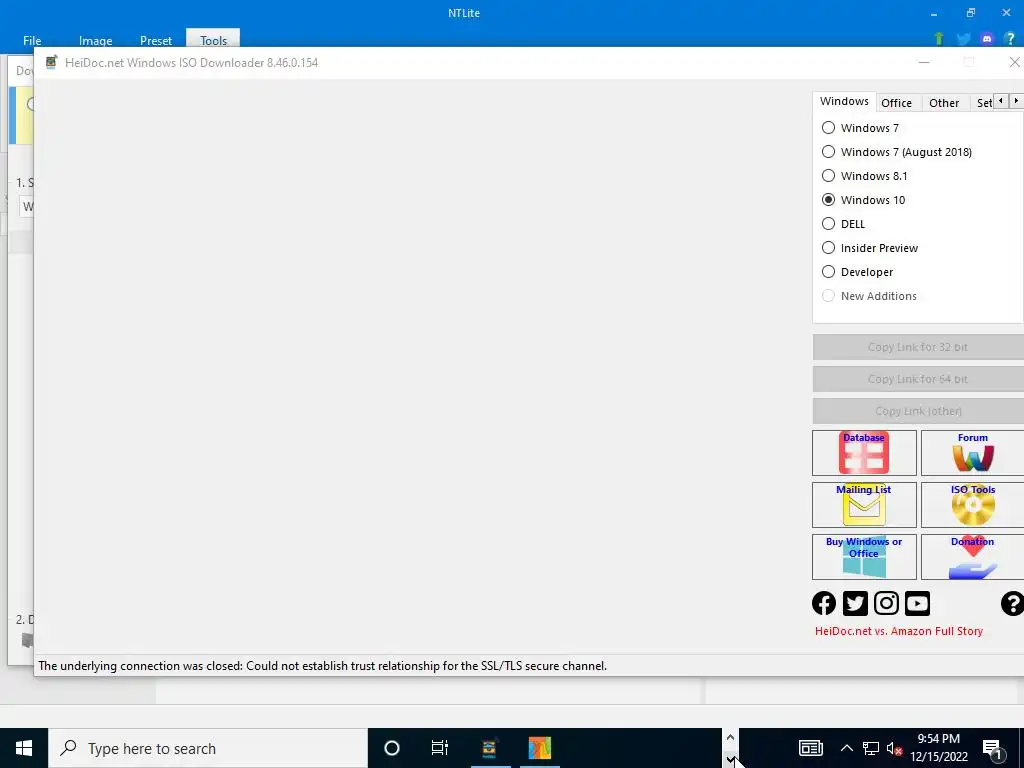Open the Forum icon button
This screenshot has height=768, width=1024.
point(972,453)
